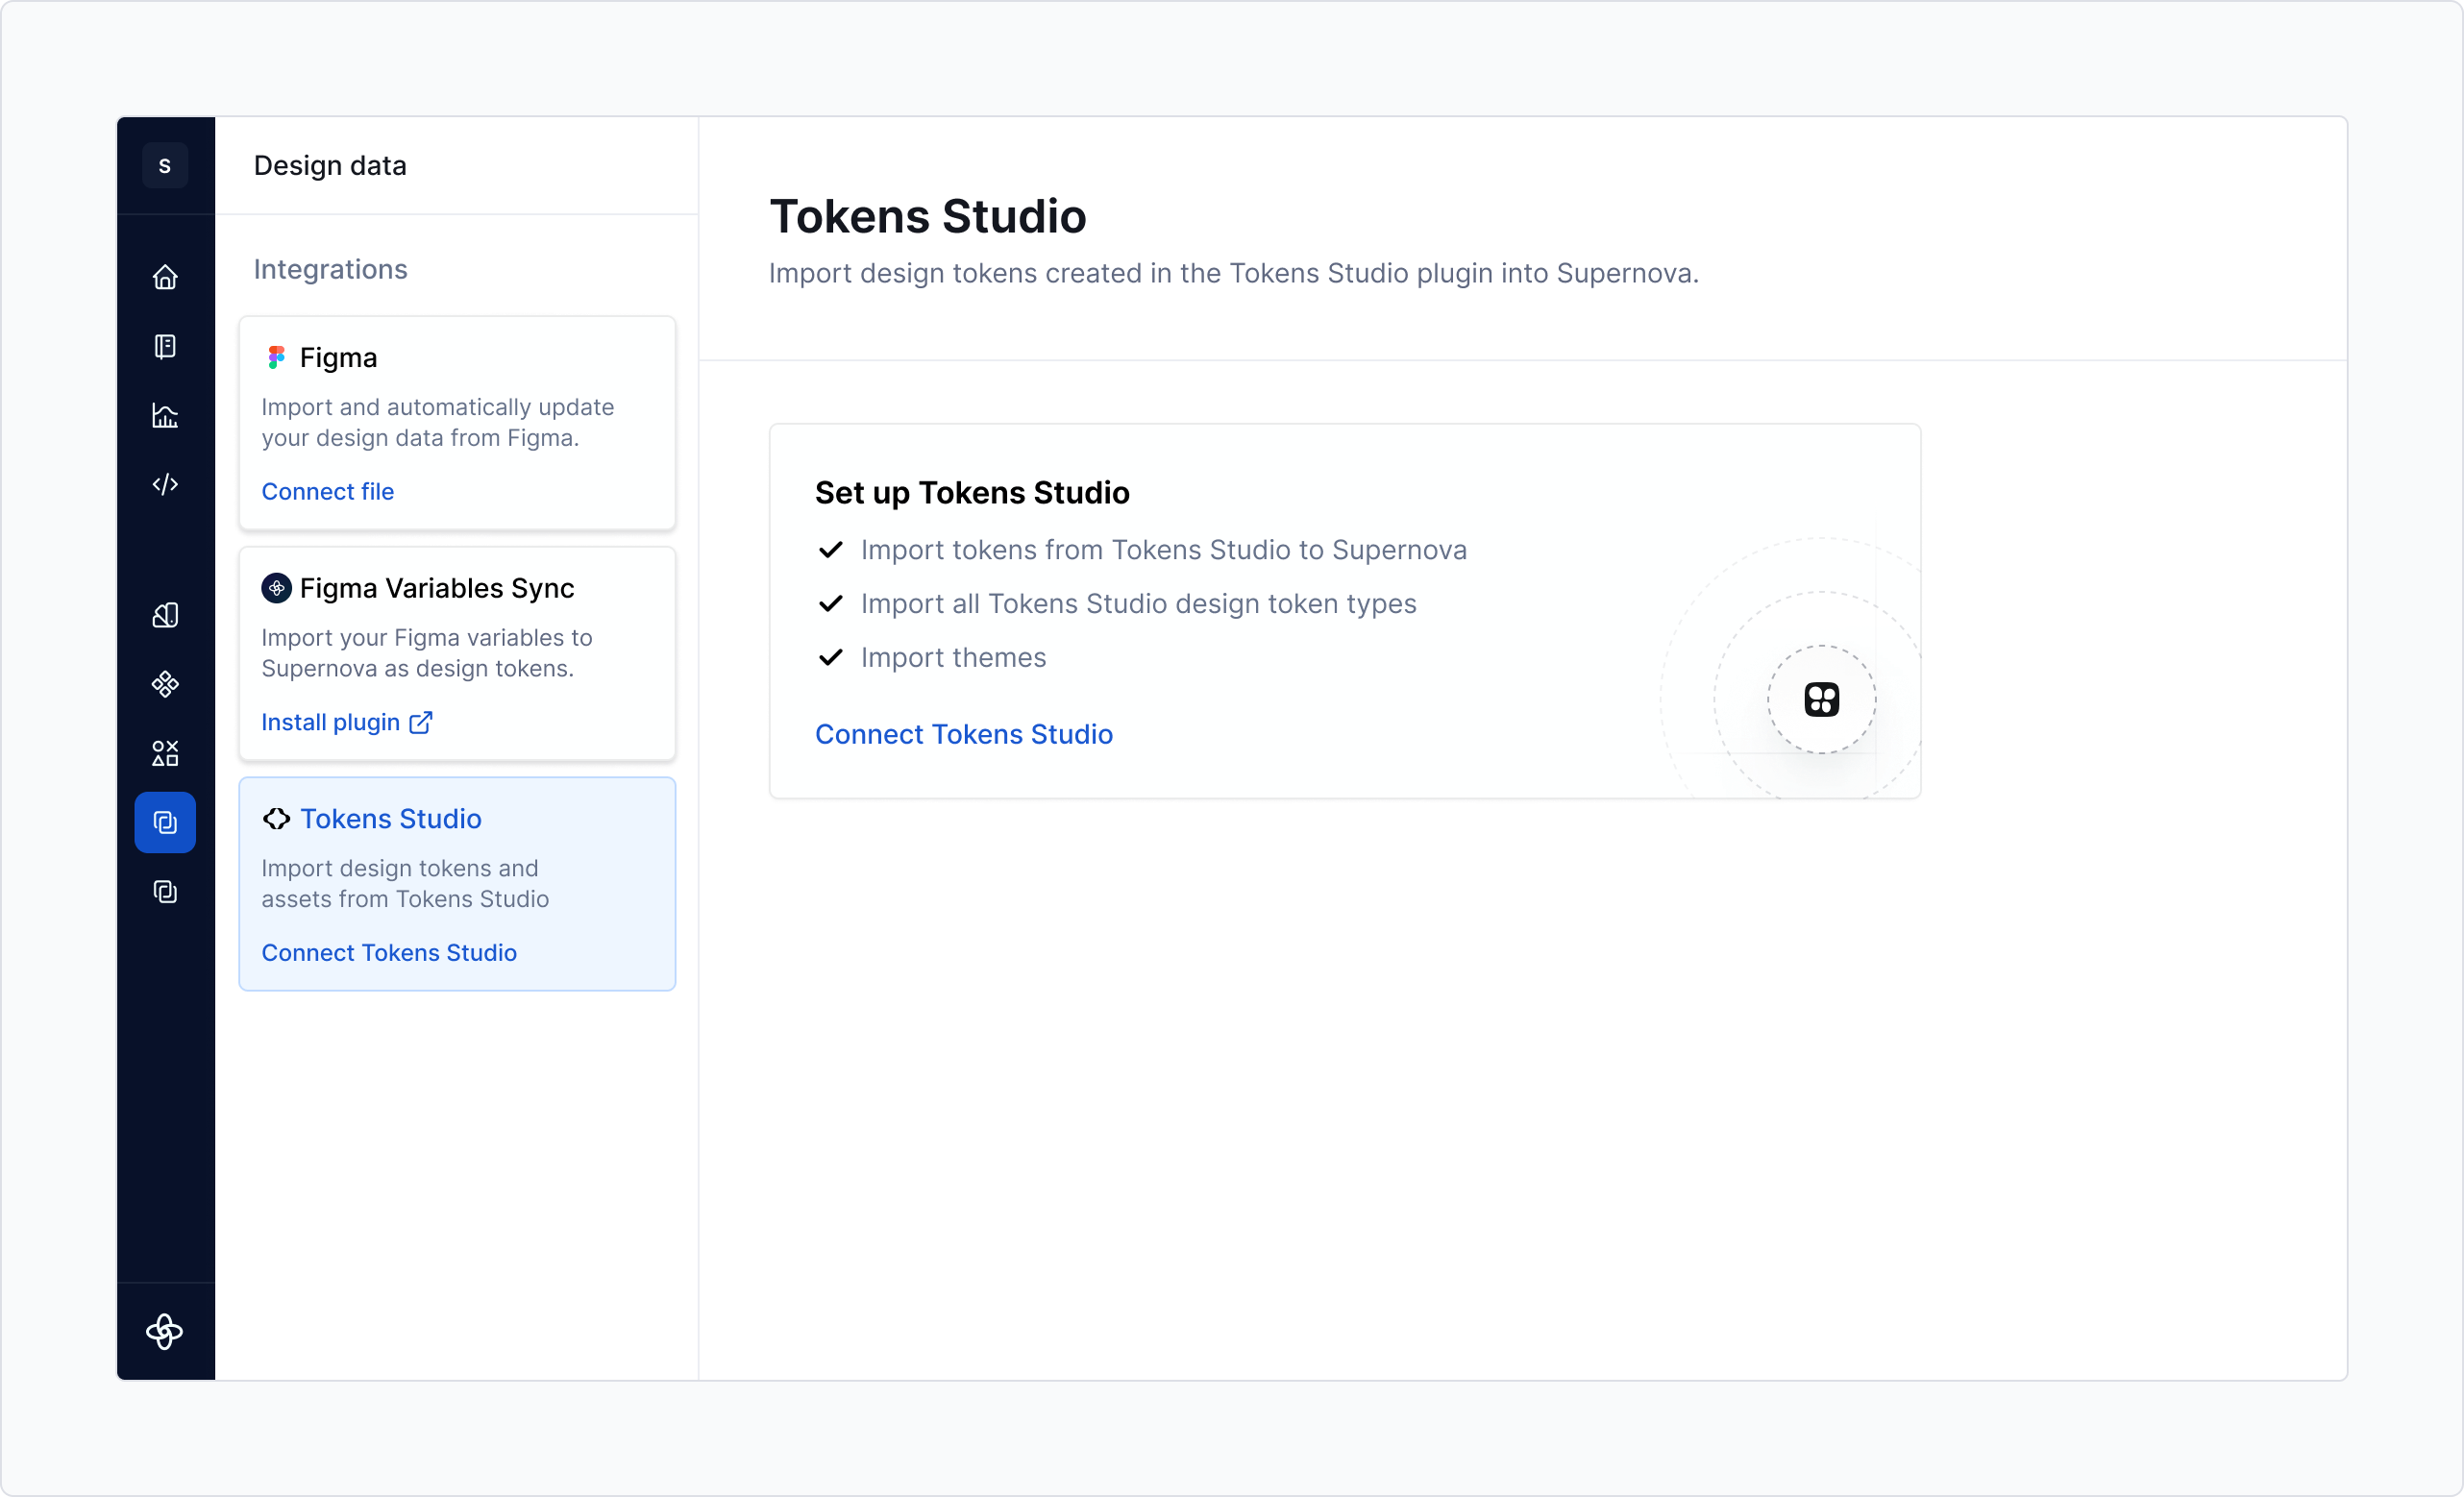
Task: Click the S workspace avatar at top
Action: click(165, 165)
